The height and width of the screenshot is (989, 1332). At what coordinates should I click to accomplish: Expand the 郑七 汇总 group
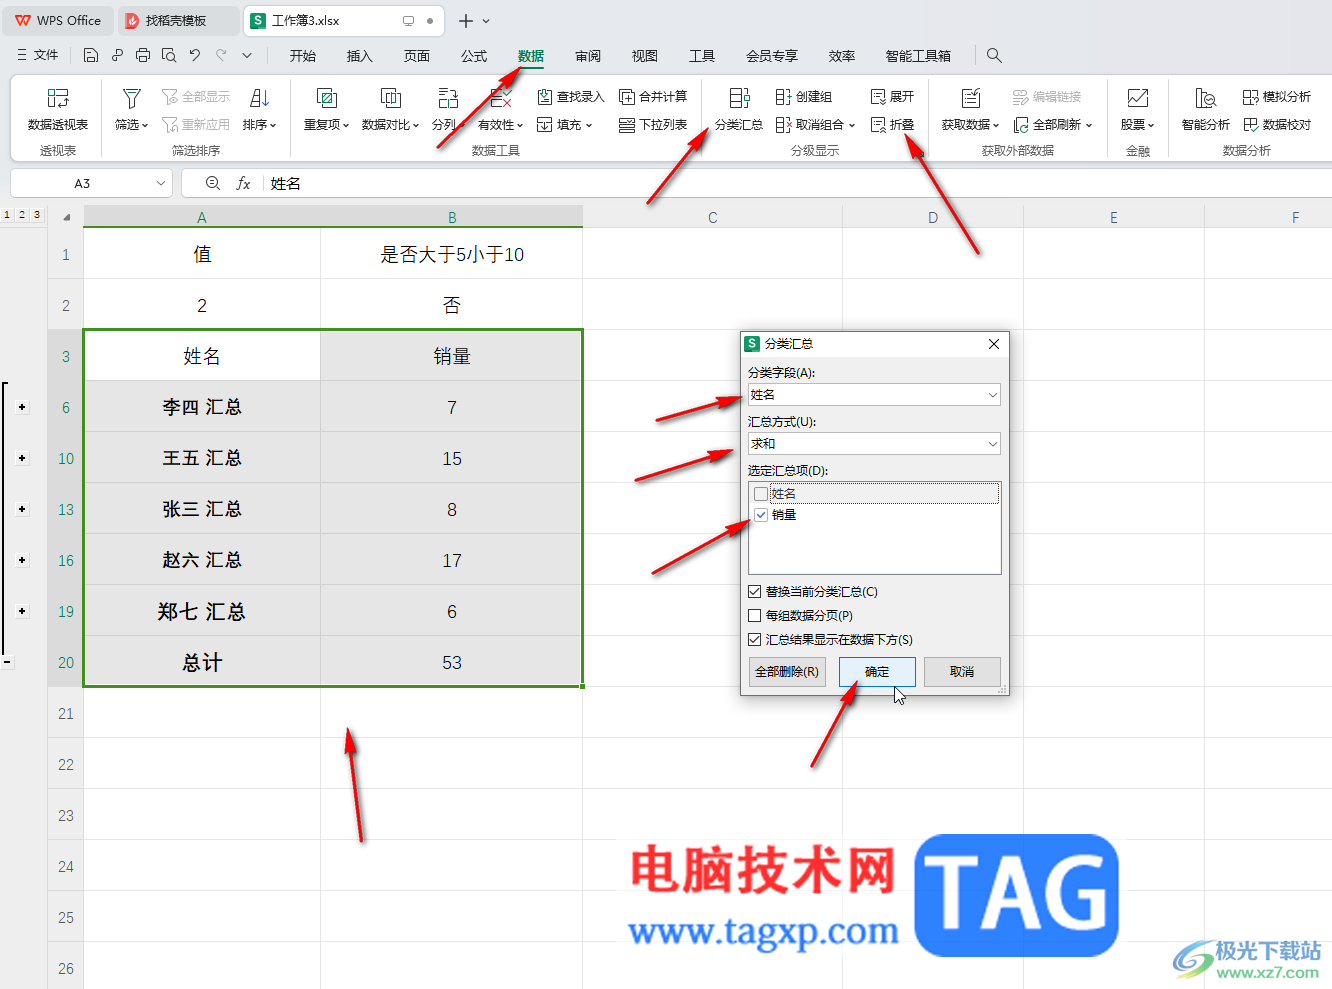[x=22, y=611]
